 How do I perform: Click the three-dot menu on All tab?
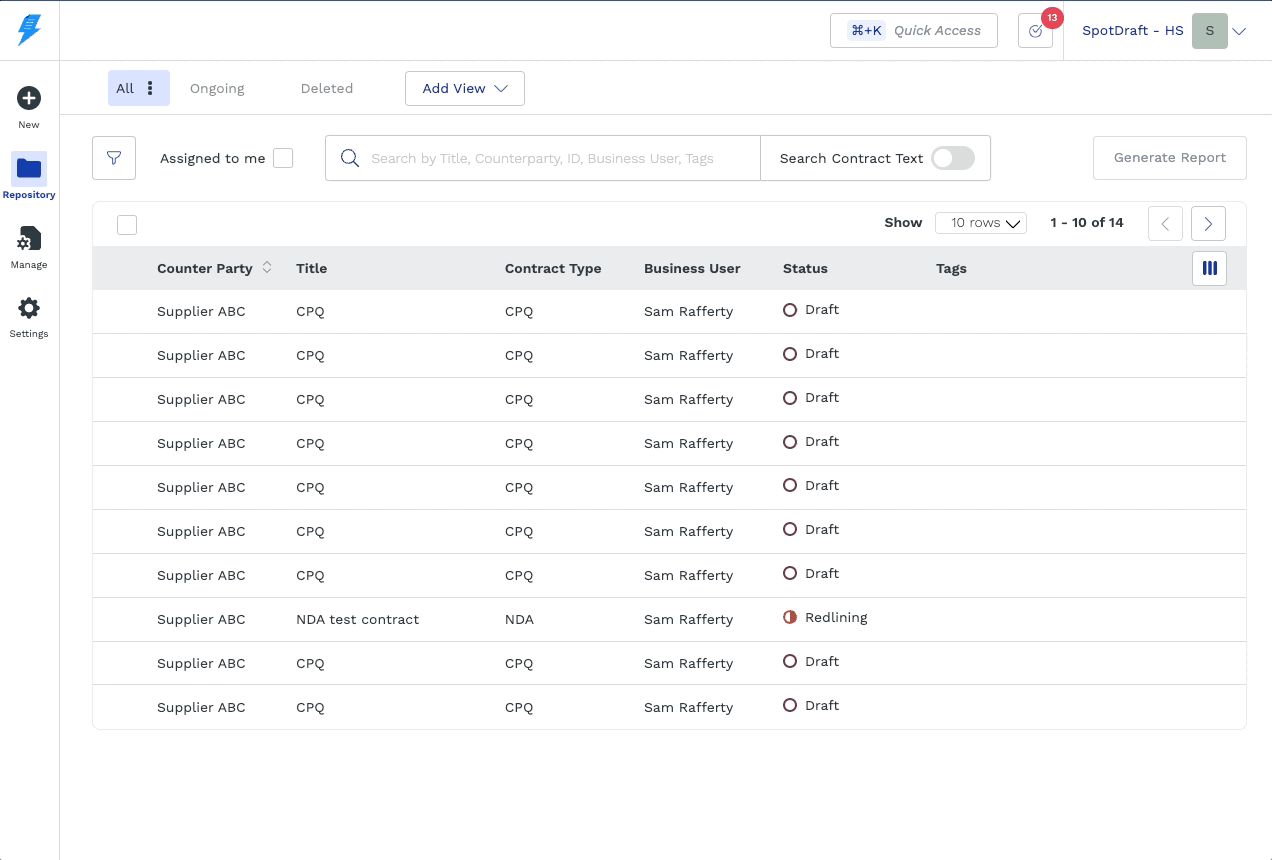(x=151, y=88)
